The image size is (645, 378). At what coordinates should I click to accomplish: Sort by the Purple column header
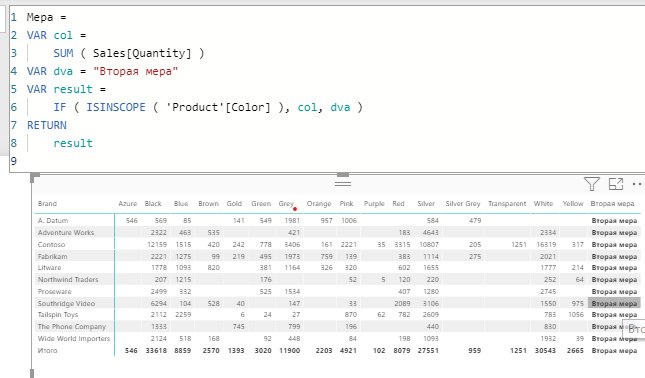(x=374, y=204)
